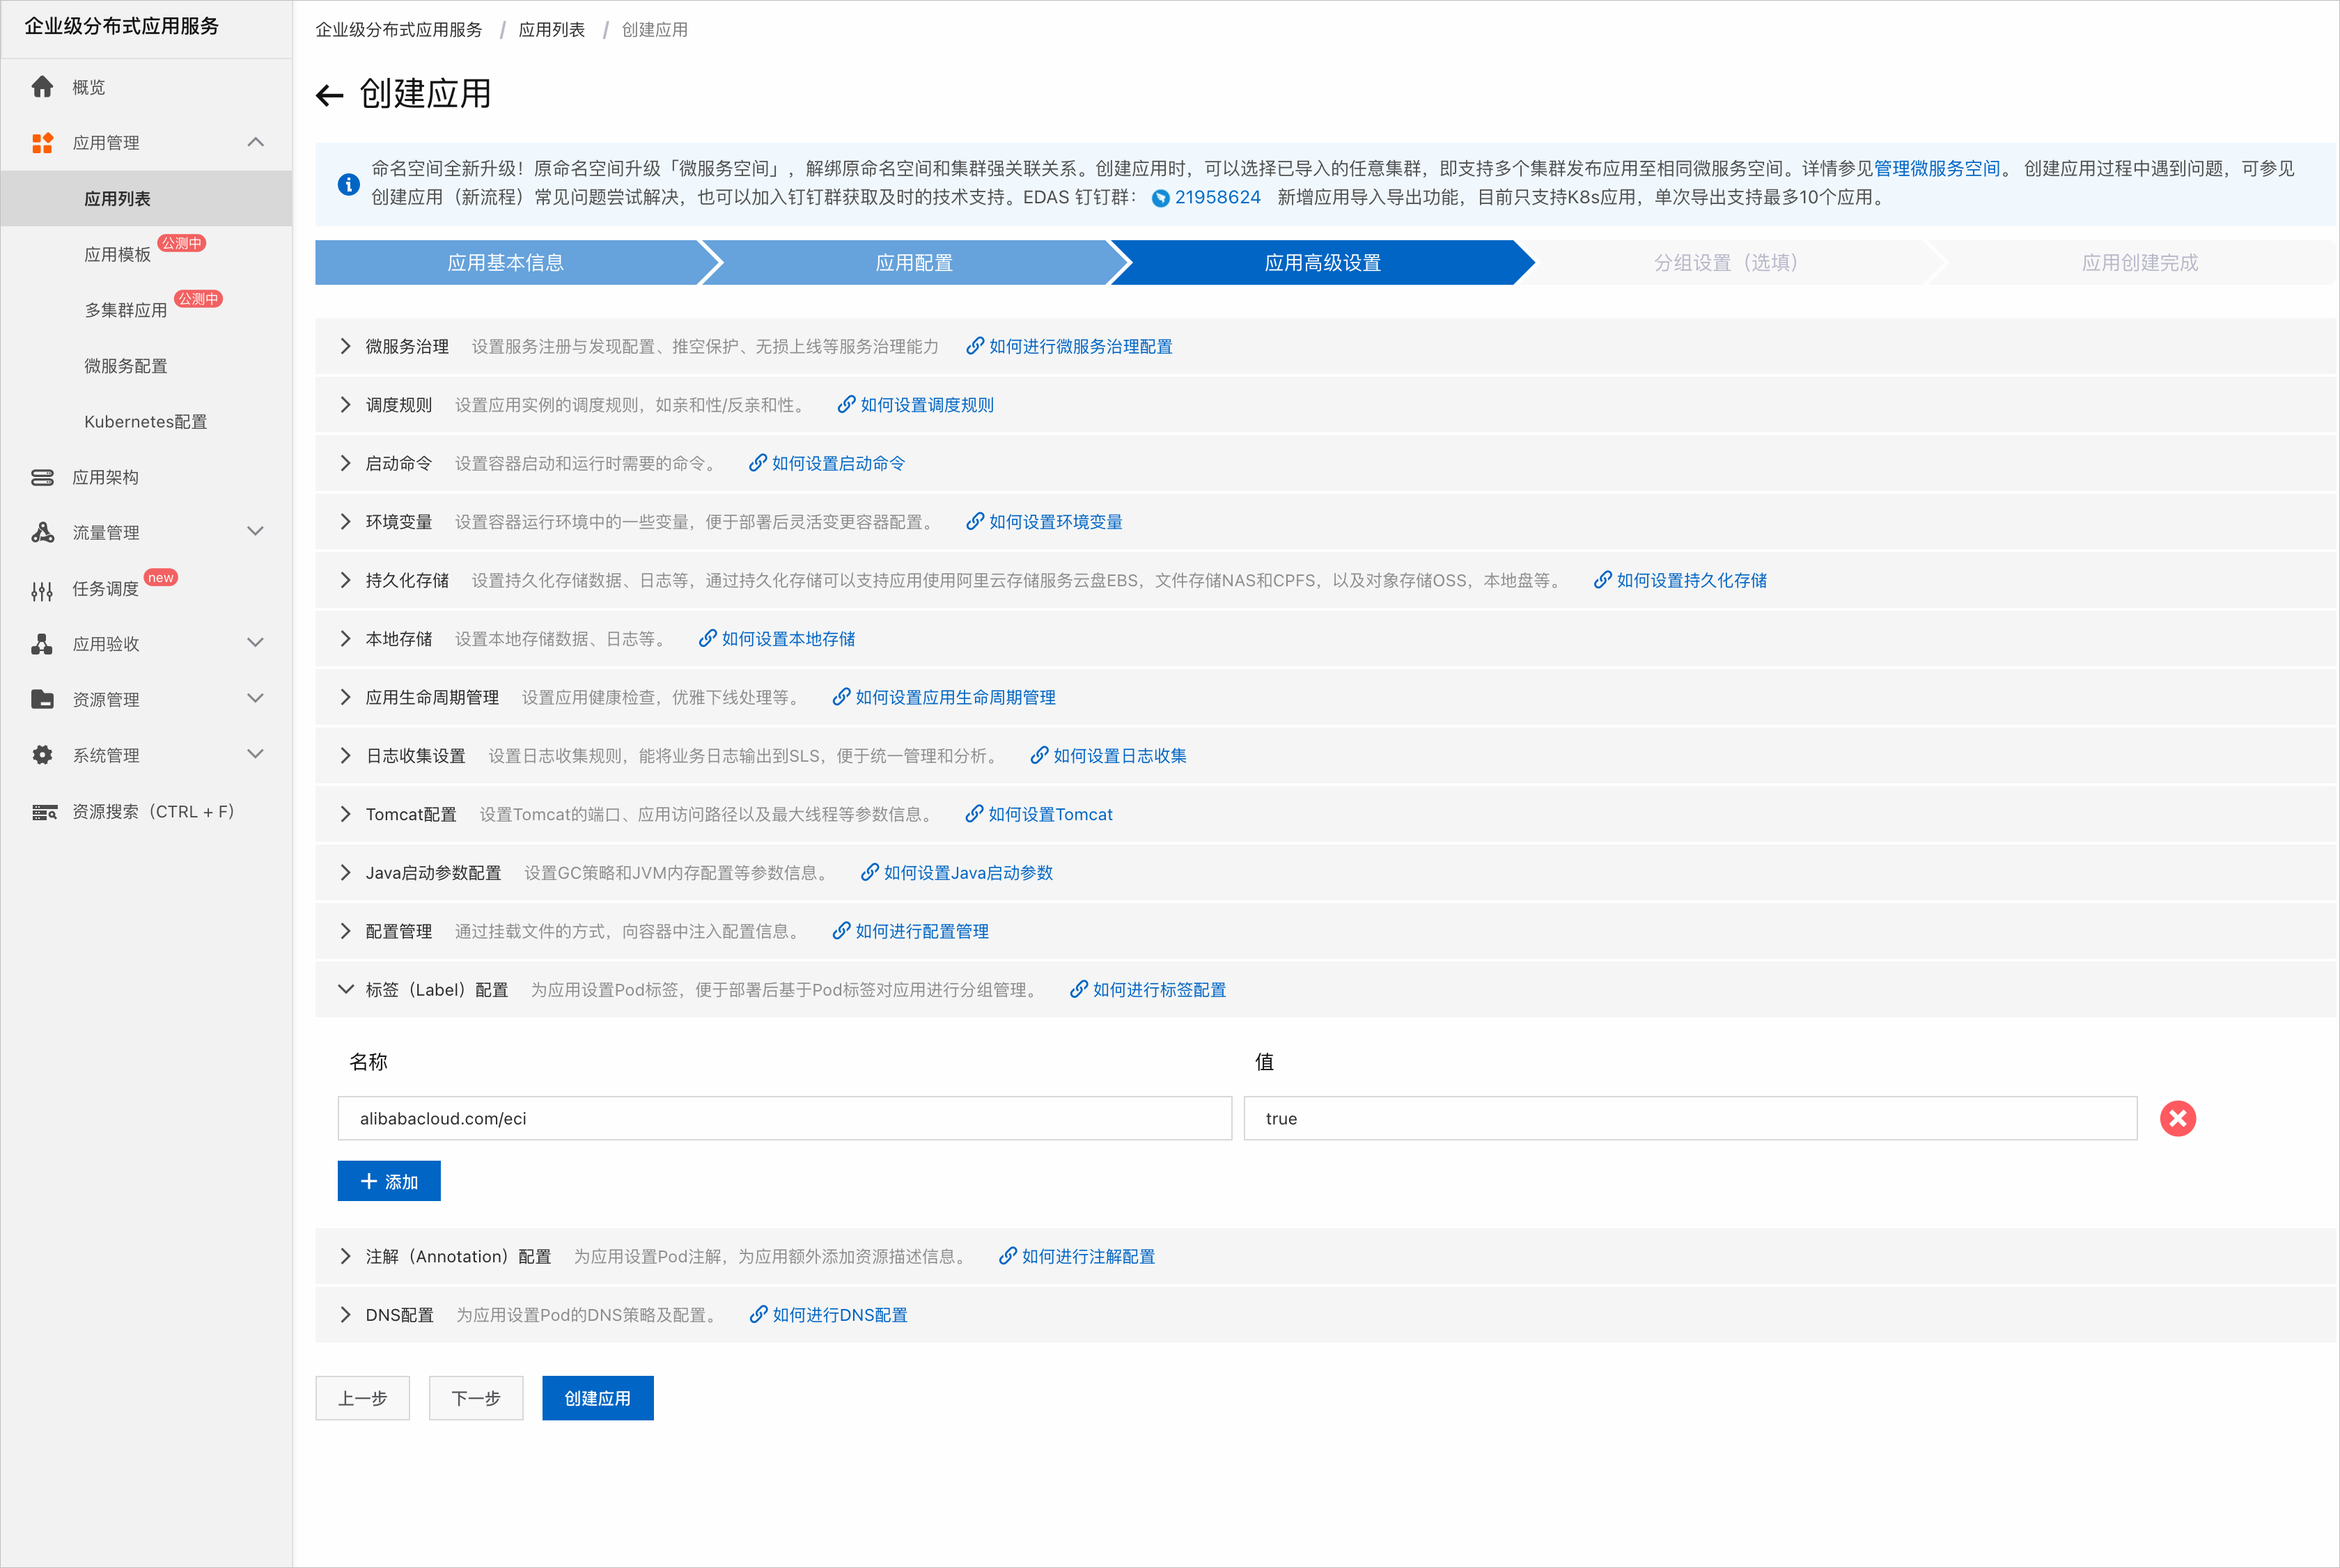Expand the 调度规则 section
Image resolution: width=2340 pixels, height=1568 pixels.
[x=345, y=404]
